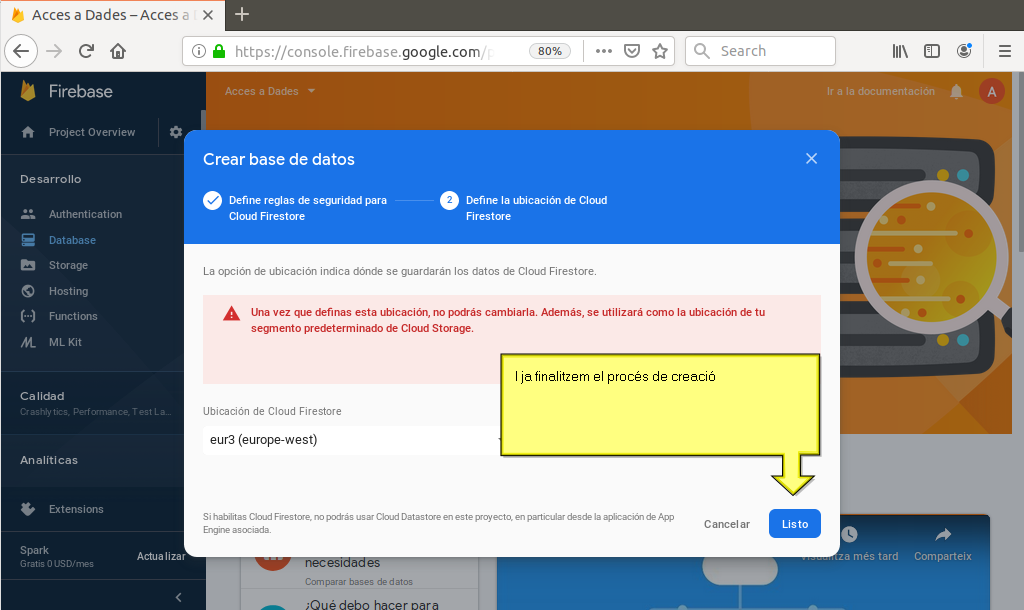Click the browser Search box

[x=760, y=51]
